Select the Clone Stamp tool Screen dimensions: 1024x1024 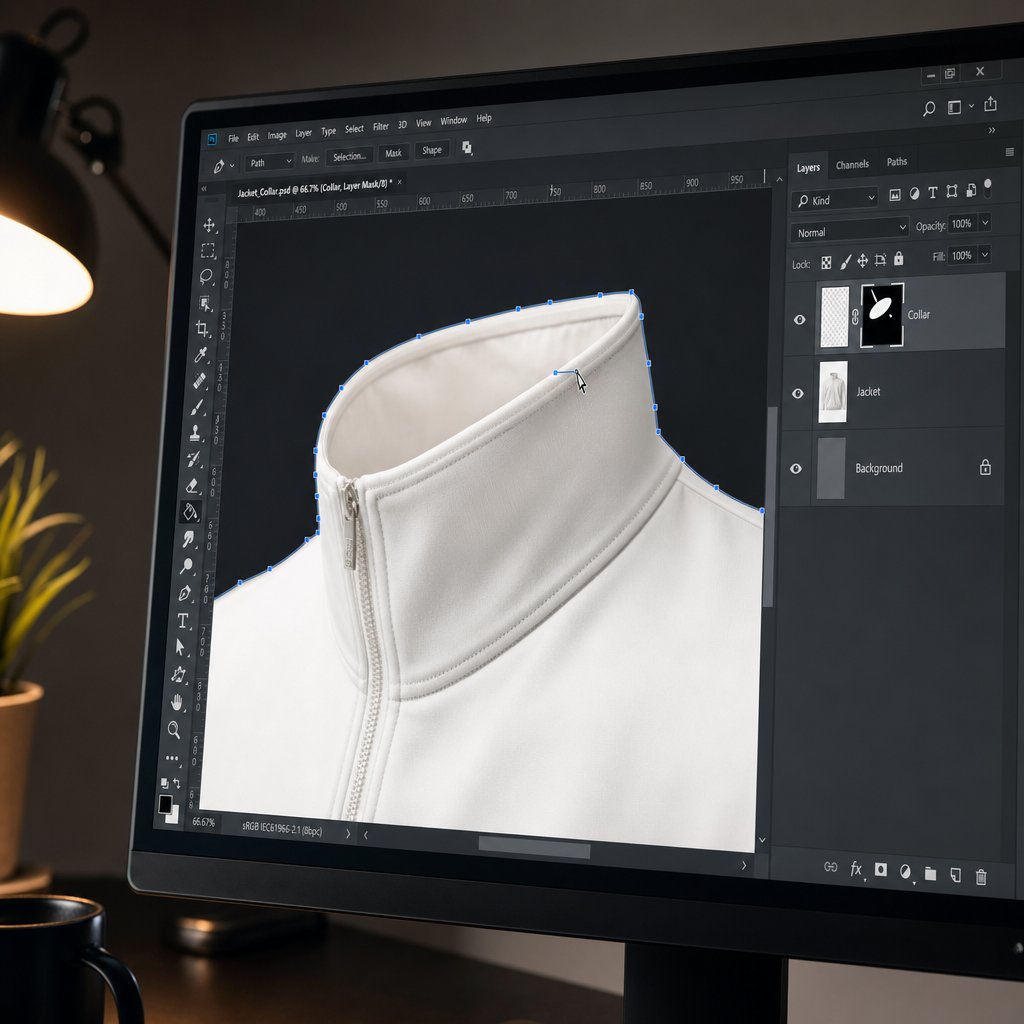[195, 433]
